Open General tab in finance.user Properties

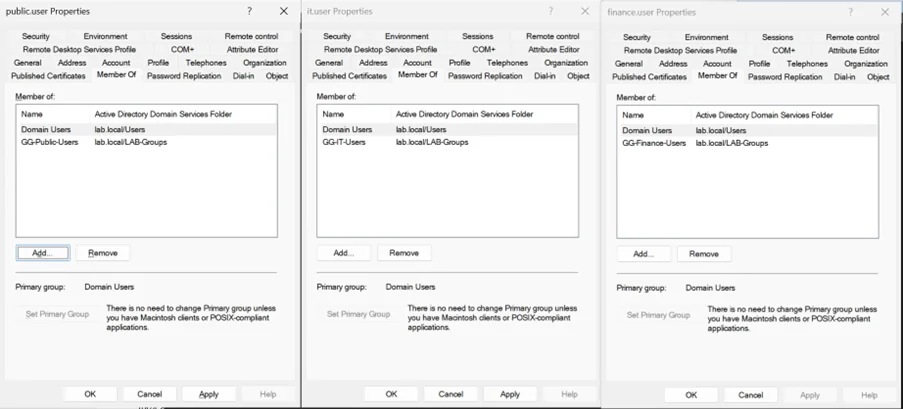click(629, 64)
